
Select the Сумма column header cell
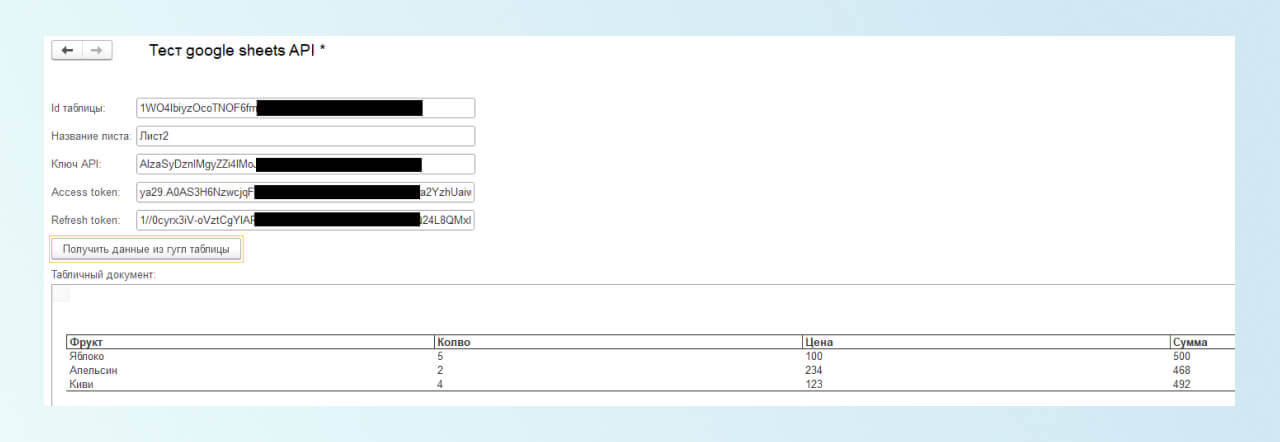tap(1203, 342)
